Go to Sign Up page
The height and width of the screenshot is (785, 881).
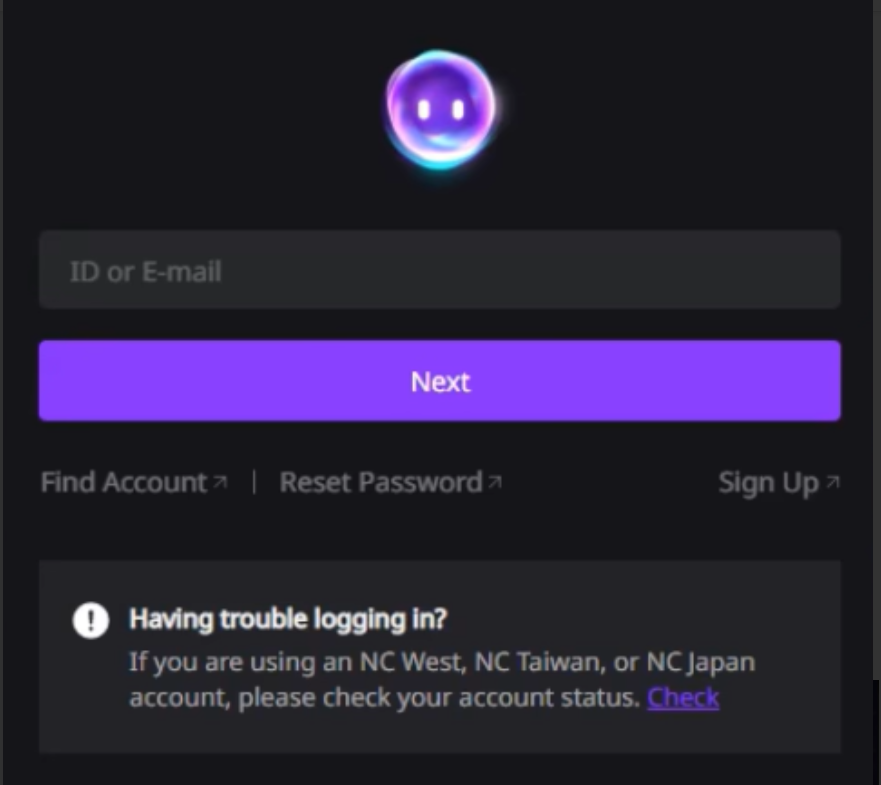pyautogui.click(x=768, y=482)
